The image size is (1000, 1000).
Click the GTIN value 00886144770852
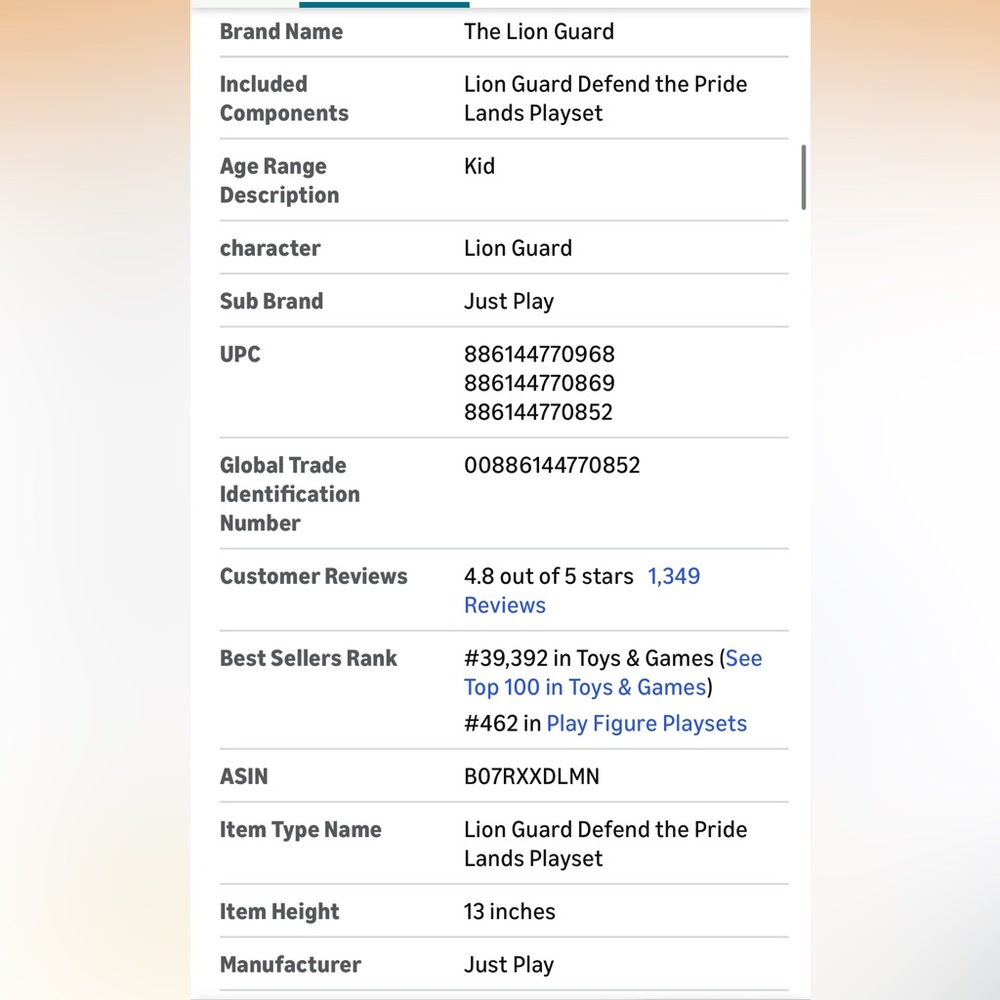[552, 466]
